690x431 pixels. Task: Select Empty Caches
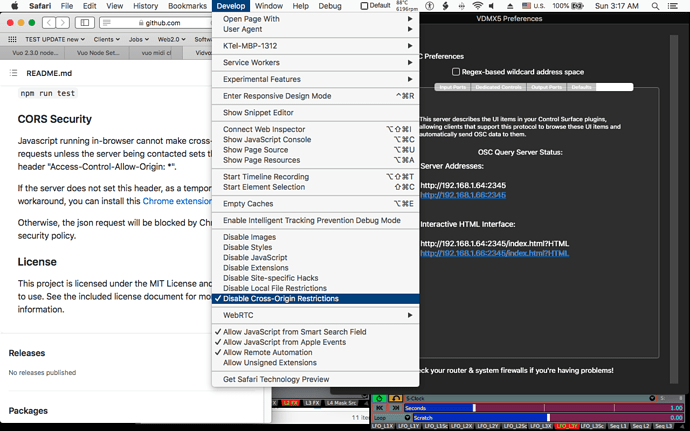[x=316, y=204]
